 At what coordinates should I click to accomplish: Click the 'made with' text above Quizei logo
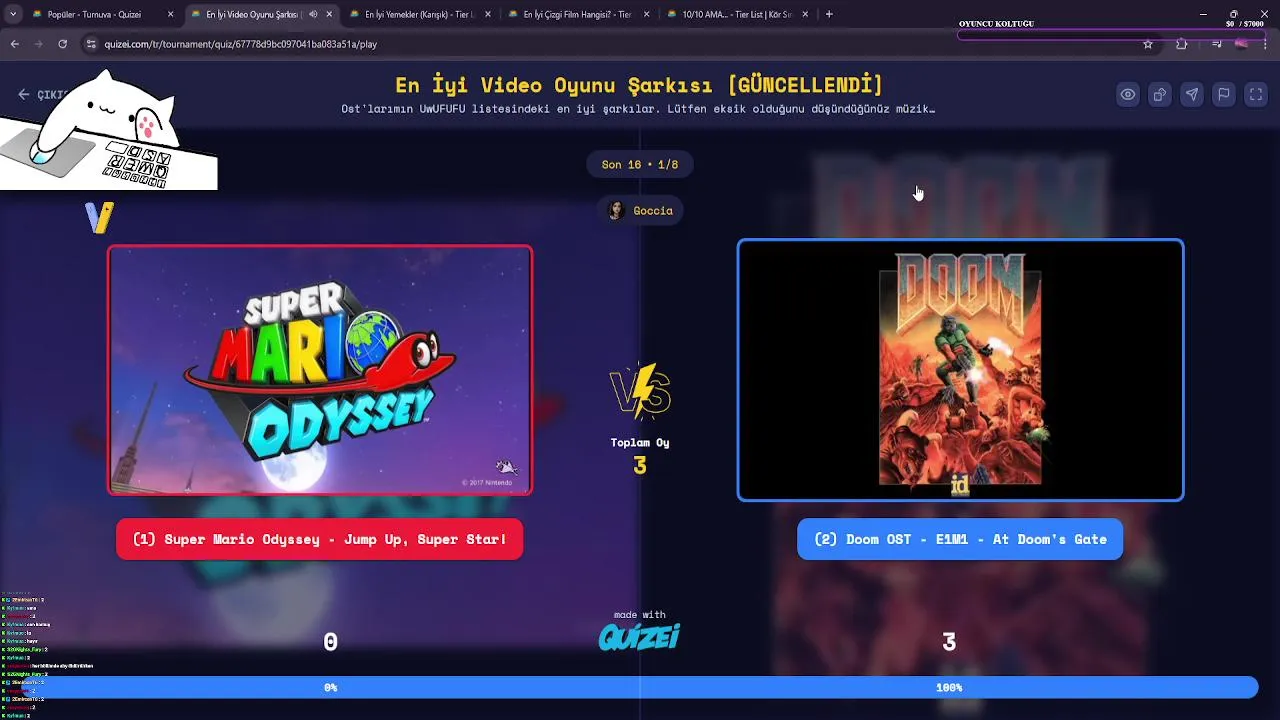pyautogui.click(x=639, y=615)
